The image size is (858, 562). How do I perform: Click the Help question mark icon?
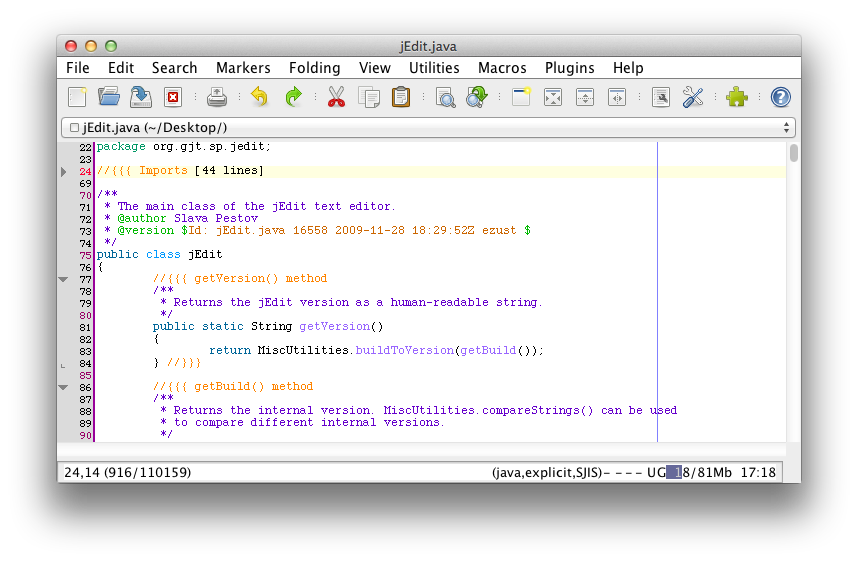click(780, 97)
